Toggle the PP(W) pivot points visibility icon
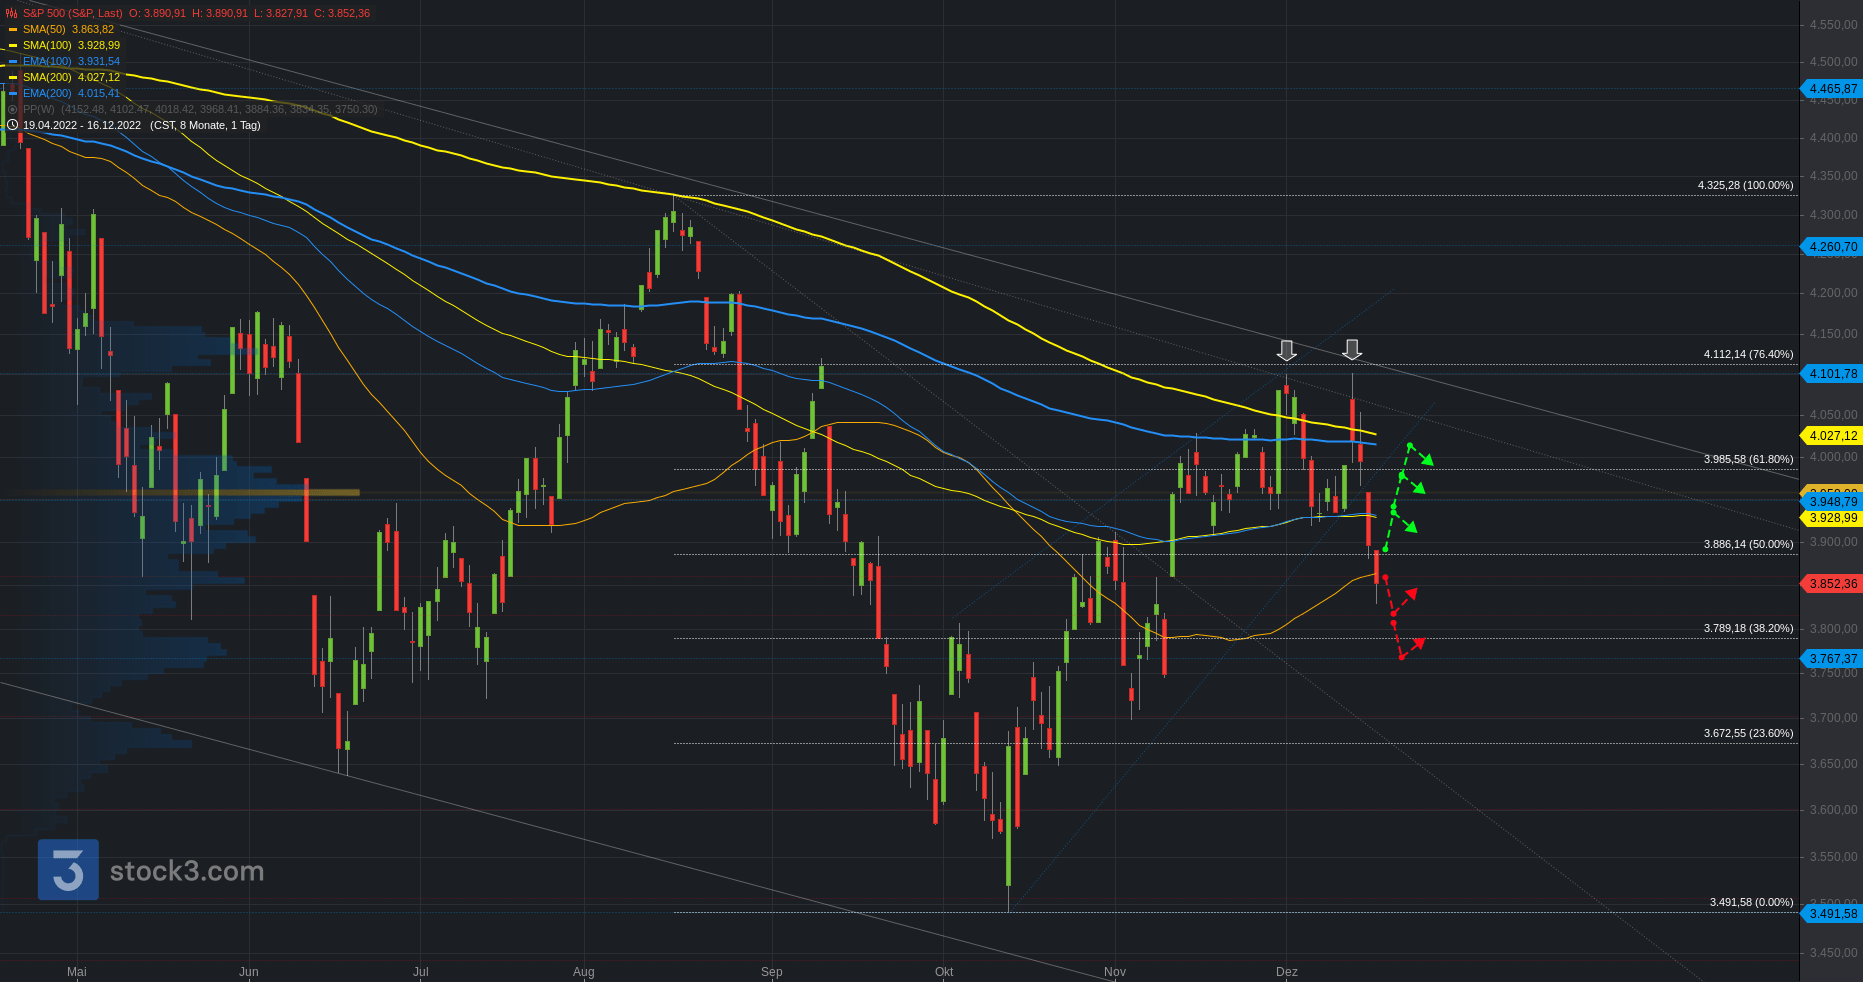Screen dimensions: 1863x982 coord(12,109)
